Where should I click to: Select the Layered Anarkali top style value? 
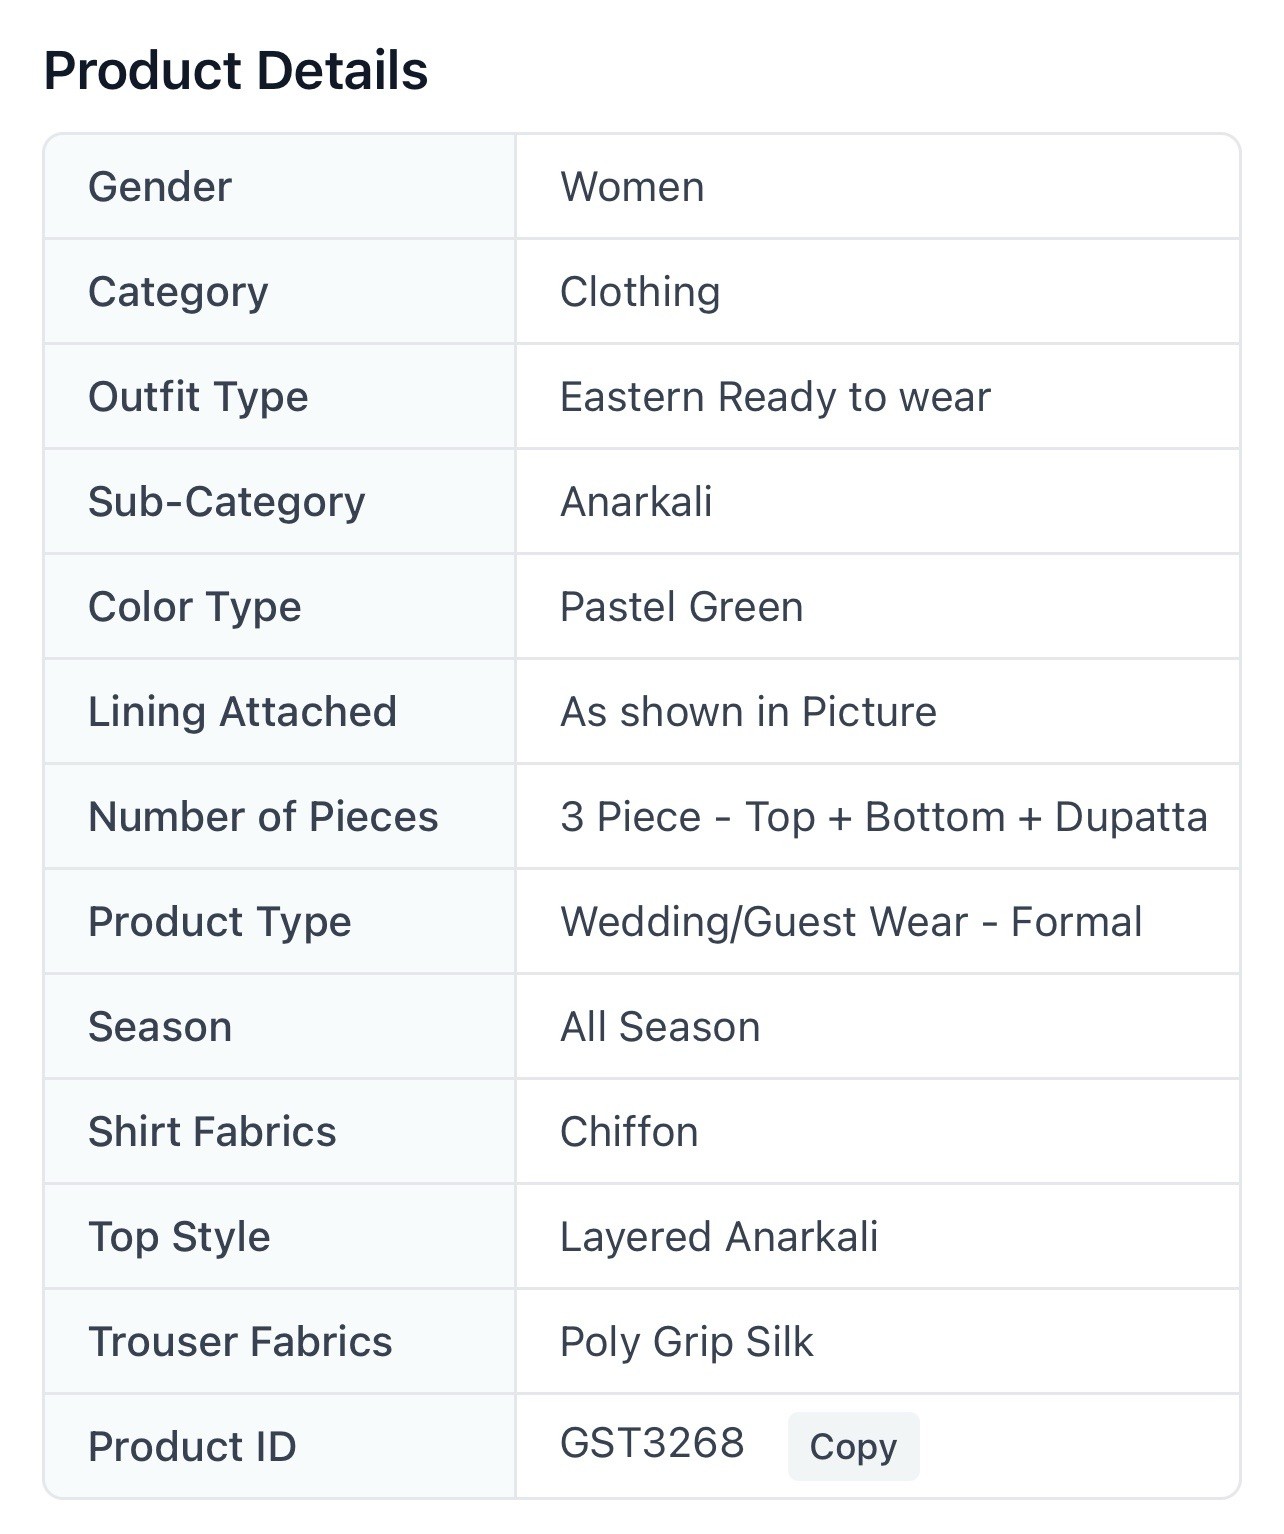pos(719,1237)
